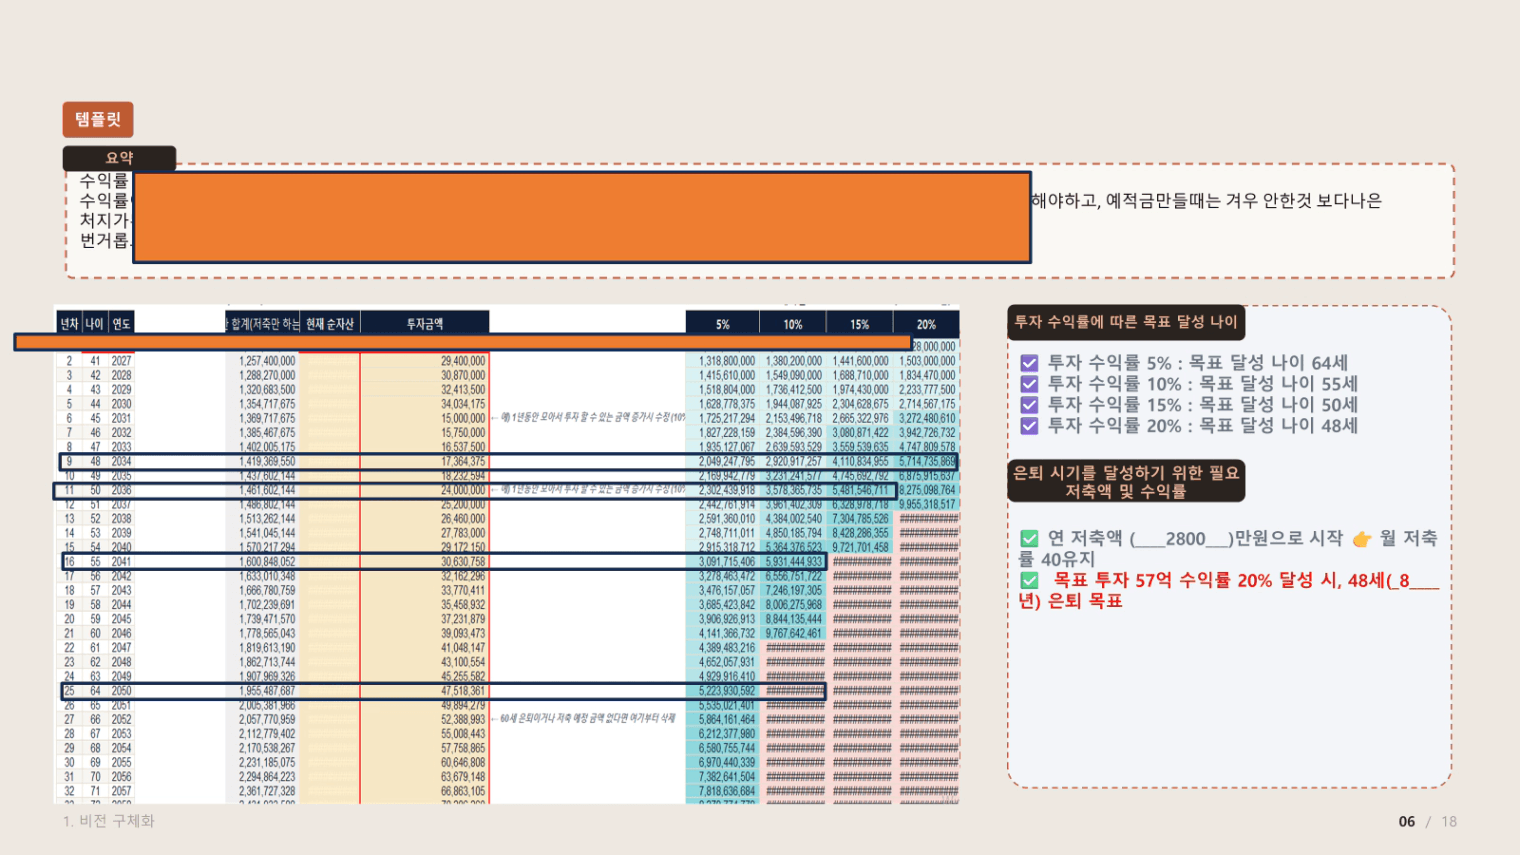Select the 나이 column header

(95, 324)
